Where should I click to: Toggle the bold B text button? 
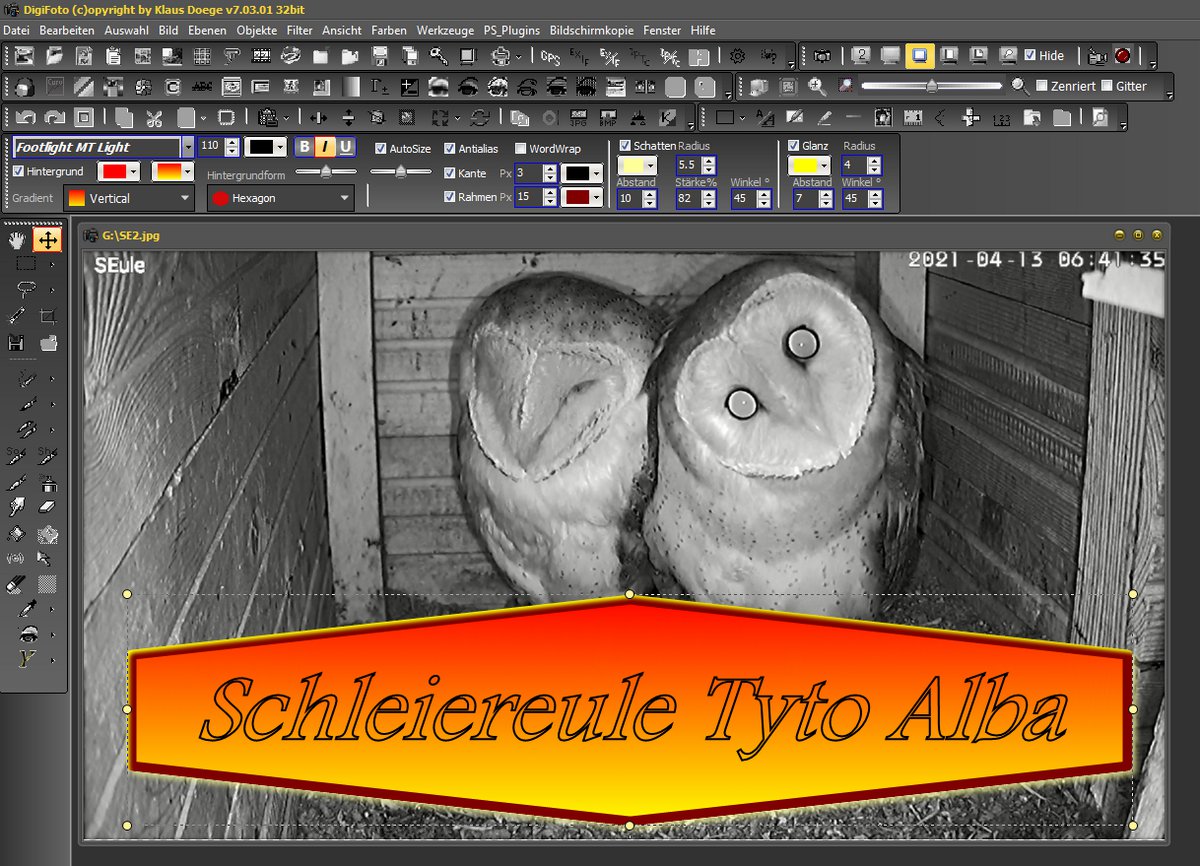[x=305, y=147]
